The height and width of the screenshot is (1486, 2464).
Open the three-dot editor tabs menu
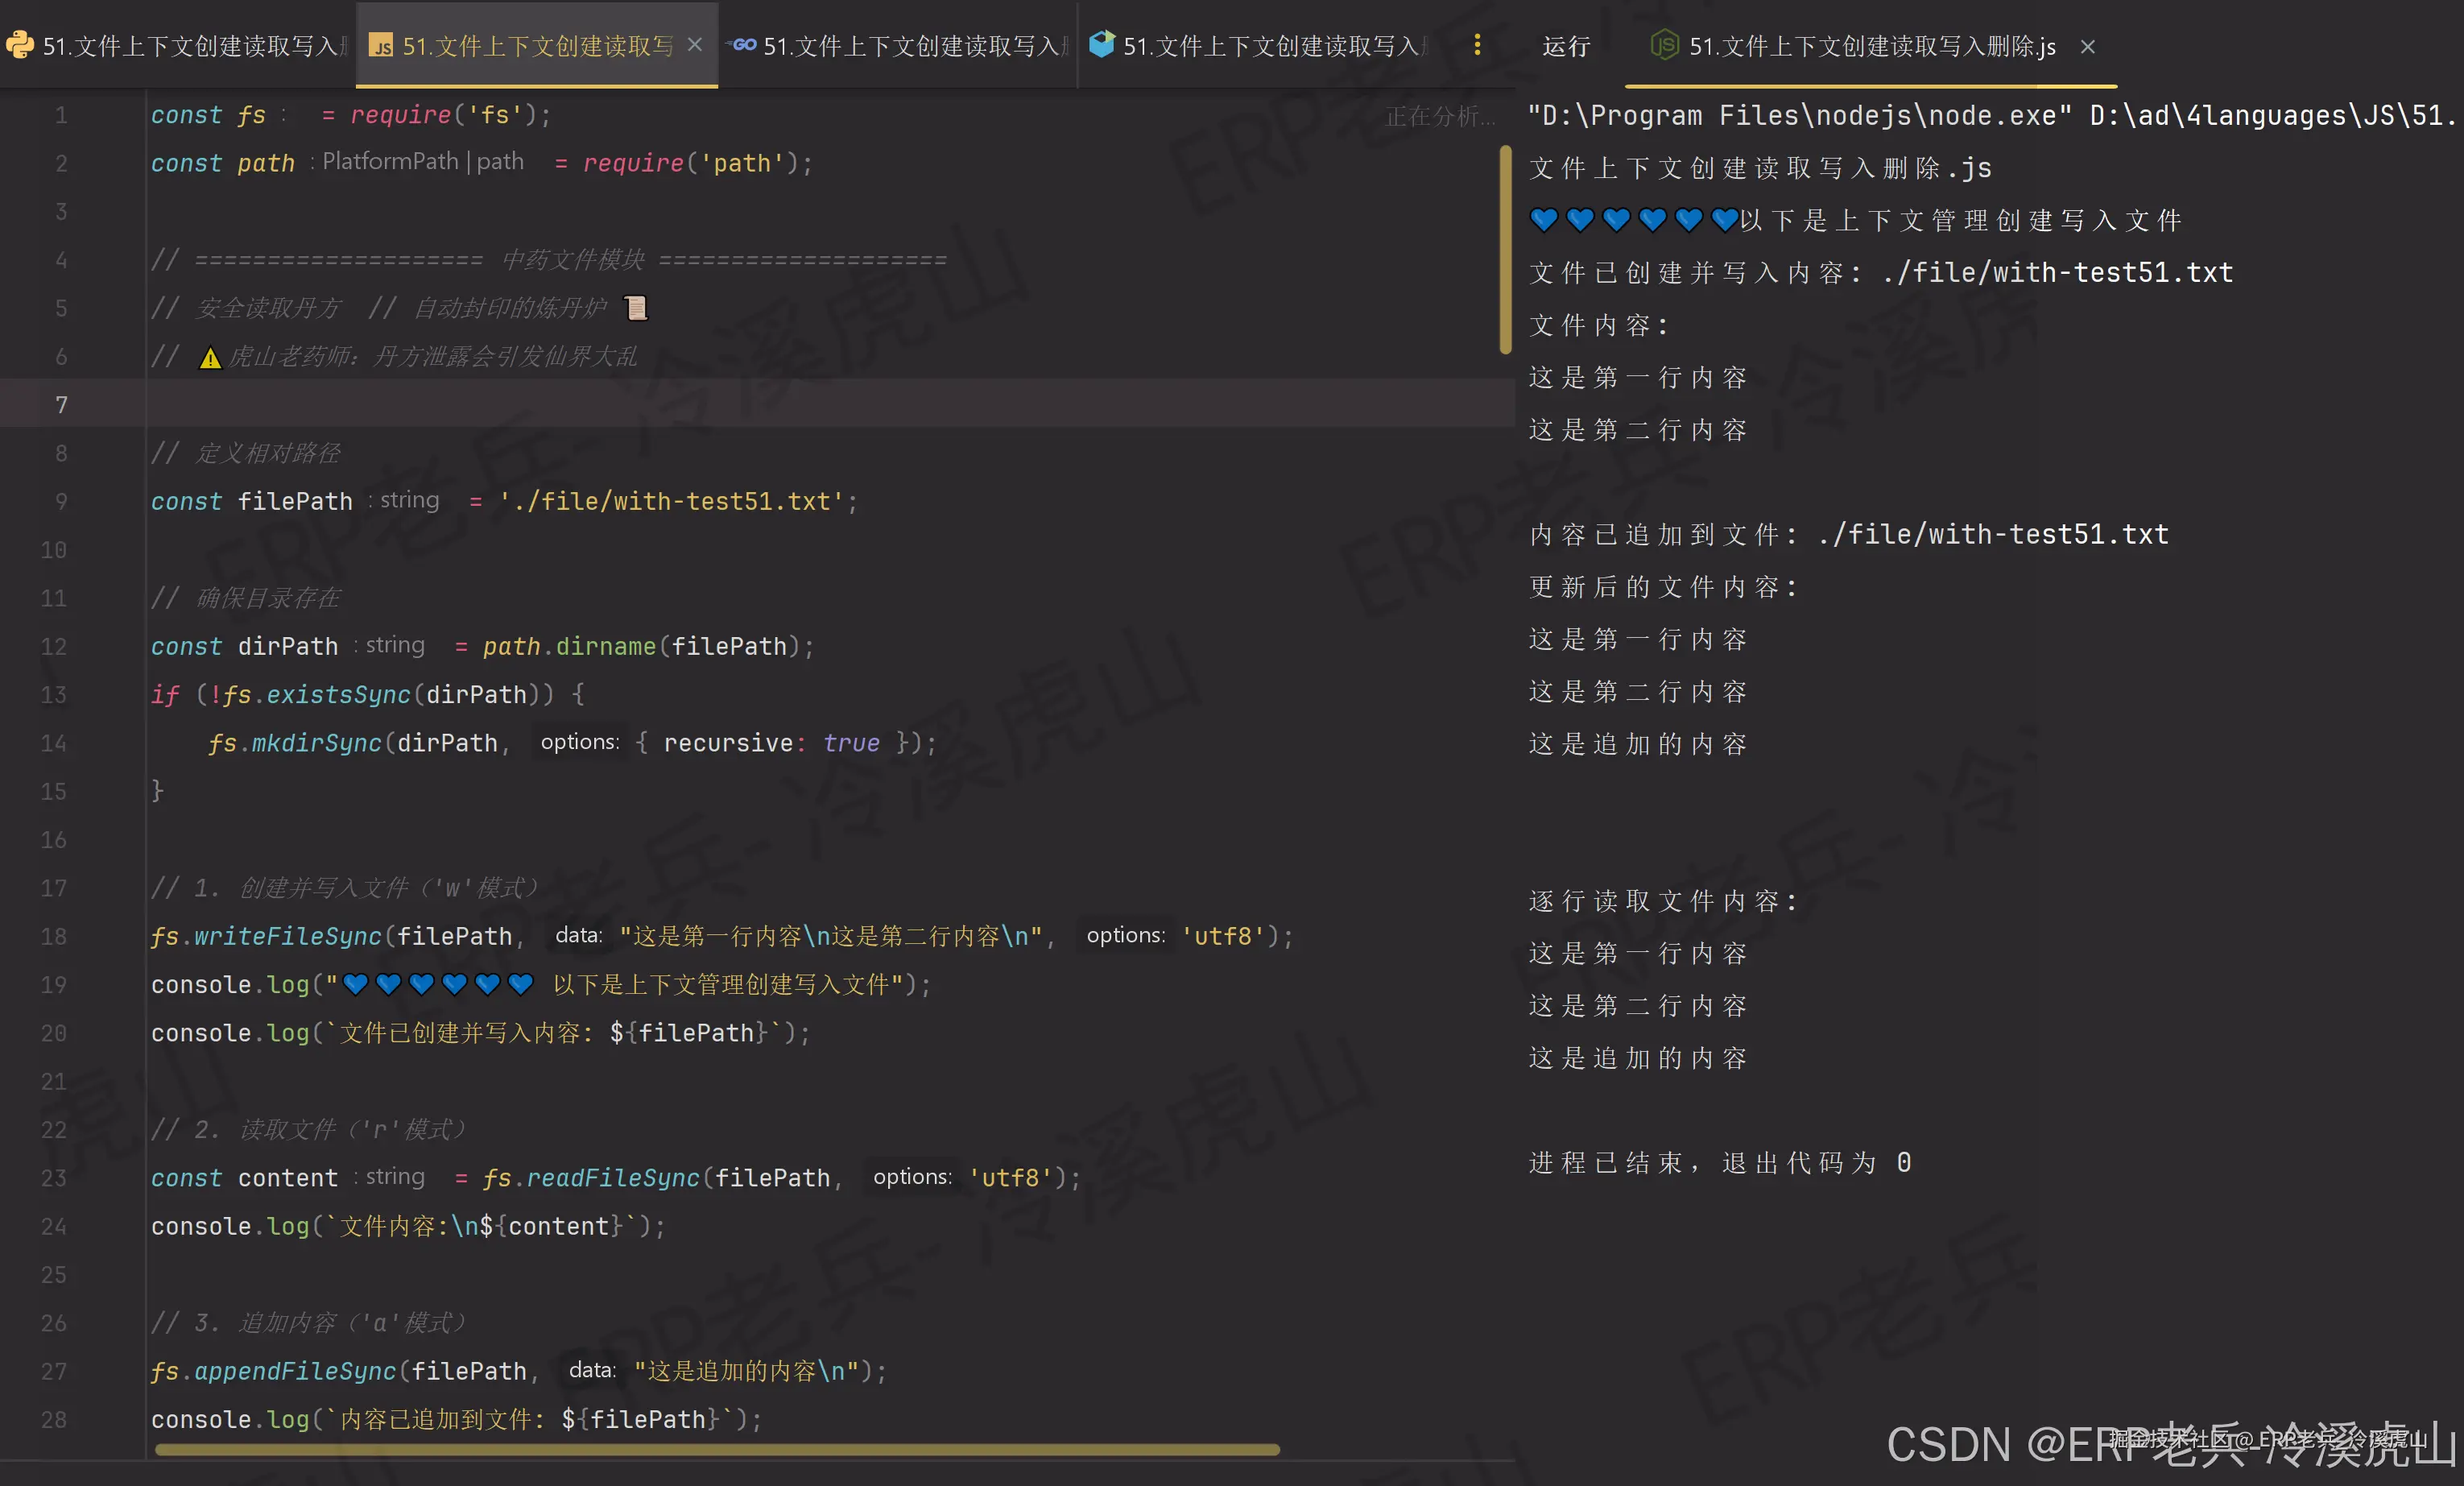click(1477, 45)
